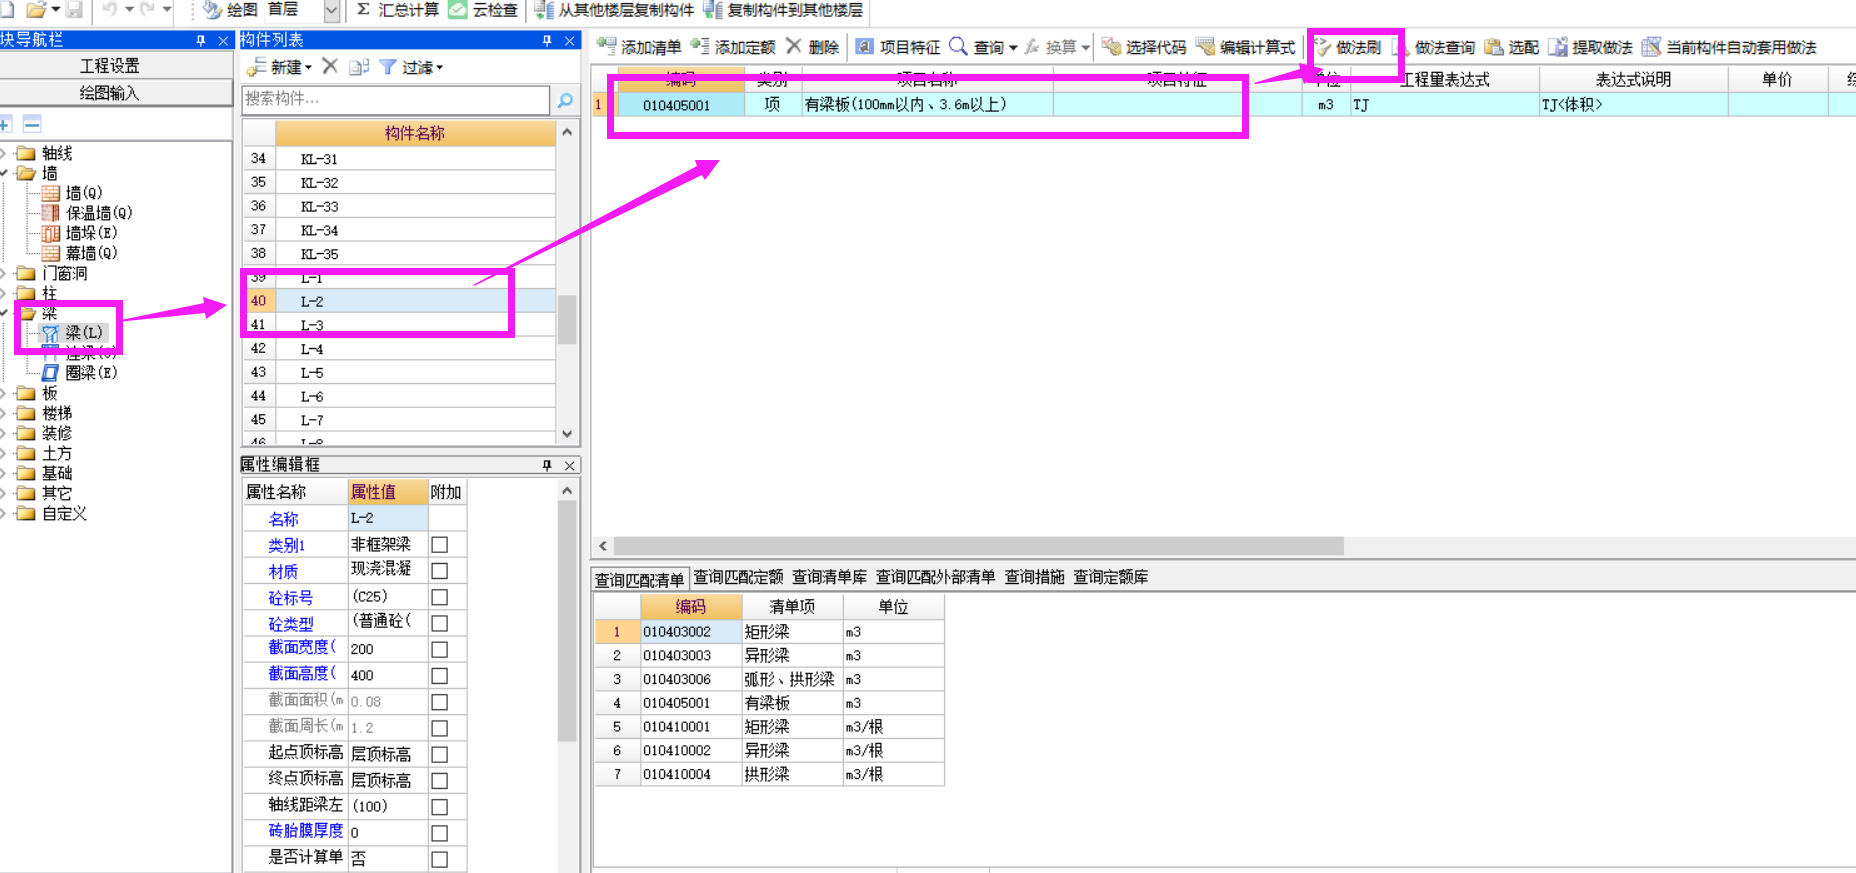Click the 过滤 funnel icon
Screen dimensions: 1856x873
click(x=388, y=66)
